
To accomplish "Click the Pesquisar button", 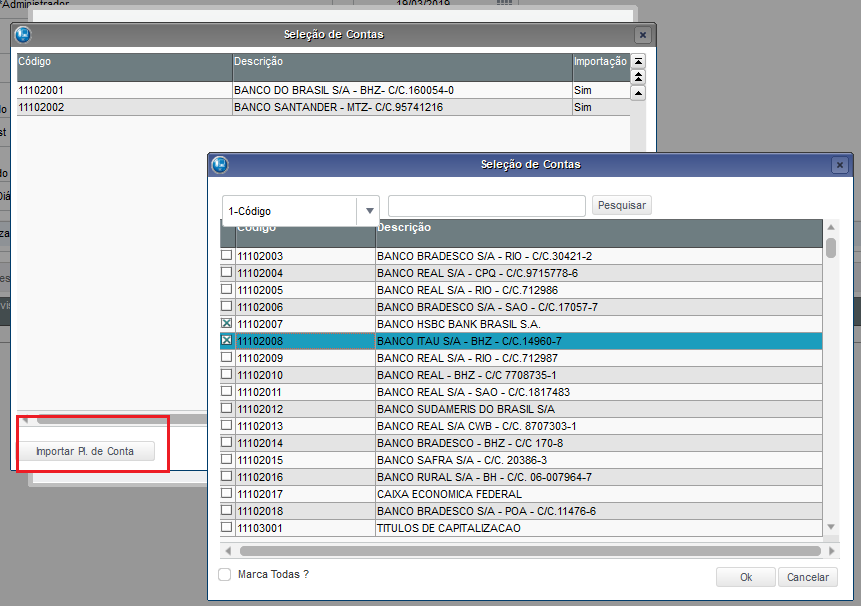I will [x=622, y=205].
